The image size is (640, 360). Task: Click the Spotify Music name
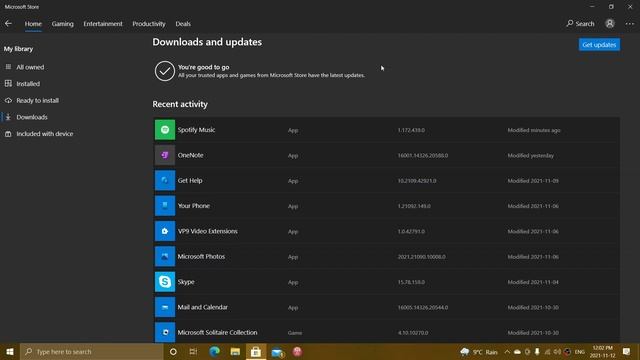(196, 130)
